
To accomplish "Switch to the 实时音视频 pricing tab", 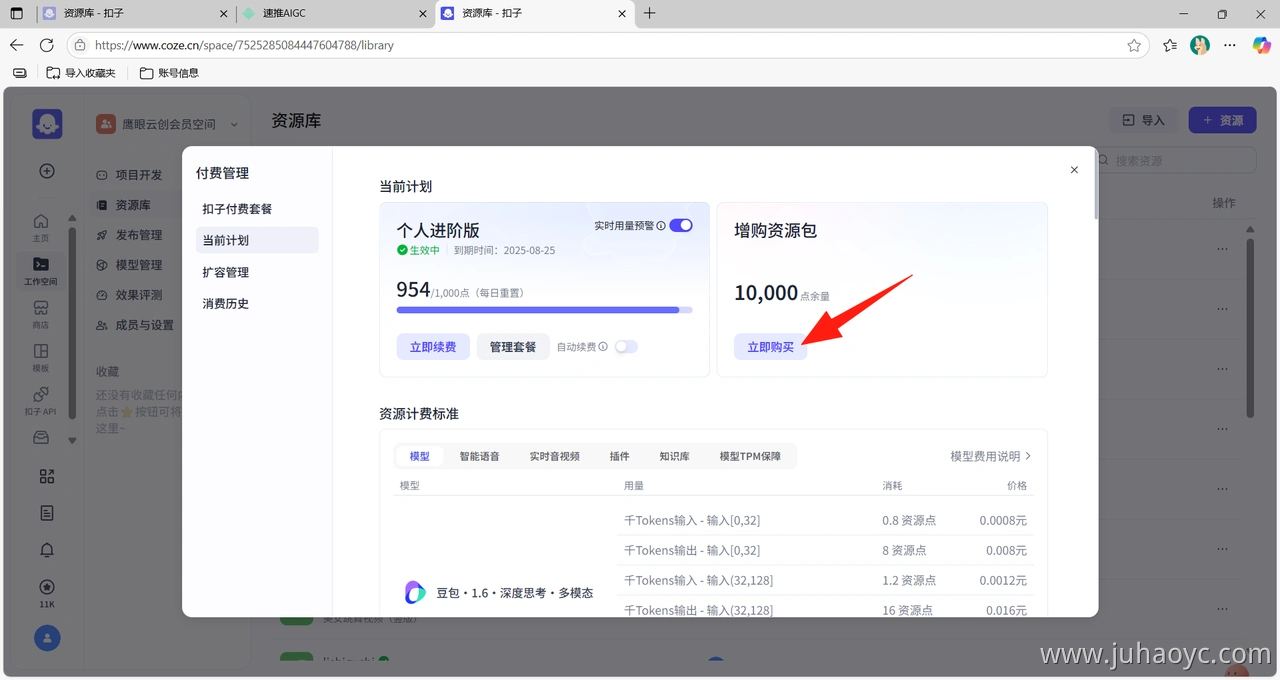I will coord(555,456).
